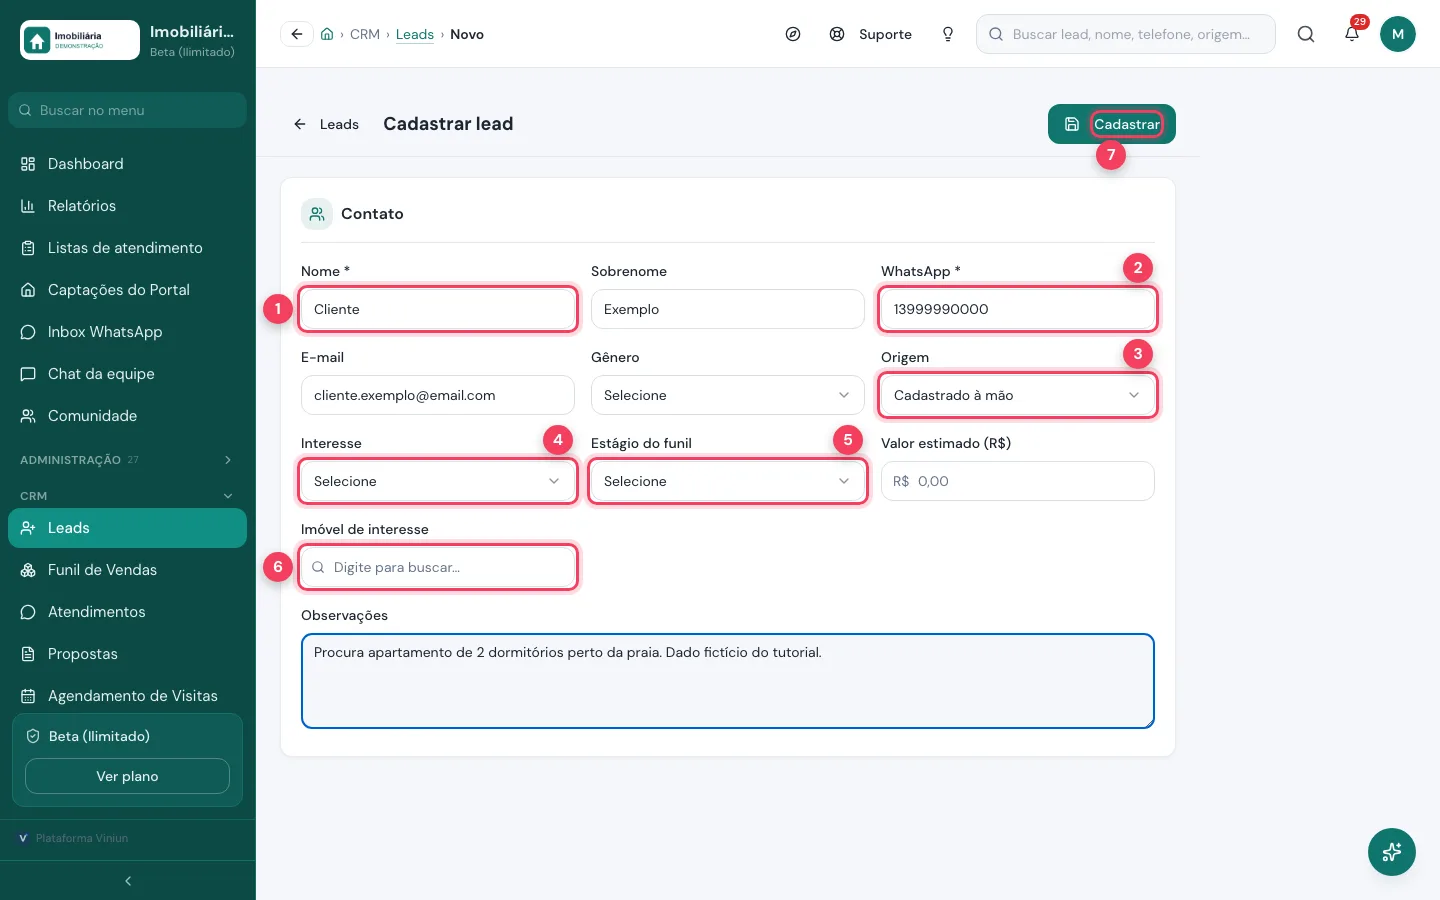Viewport: 1440px width, 900px height.
Task: Click the magnifier search button beside the search box
Action: (x=1306, y=34)
